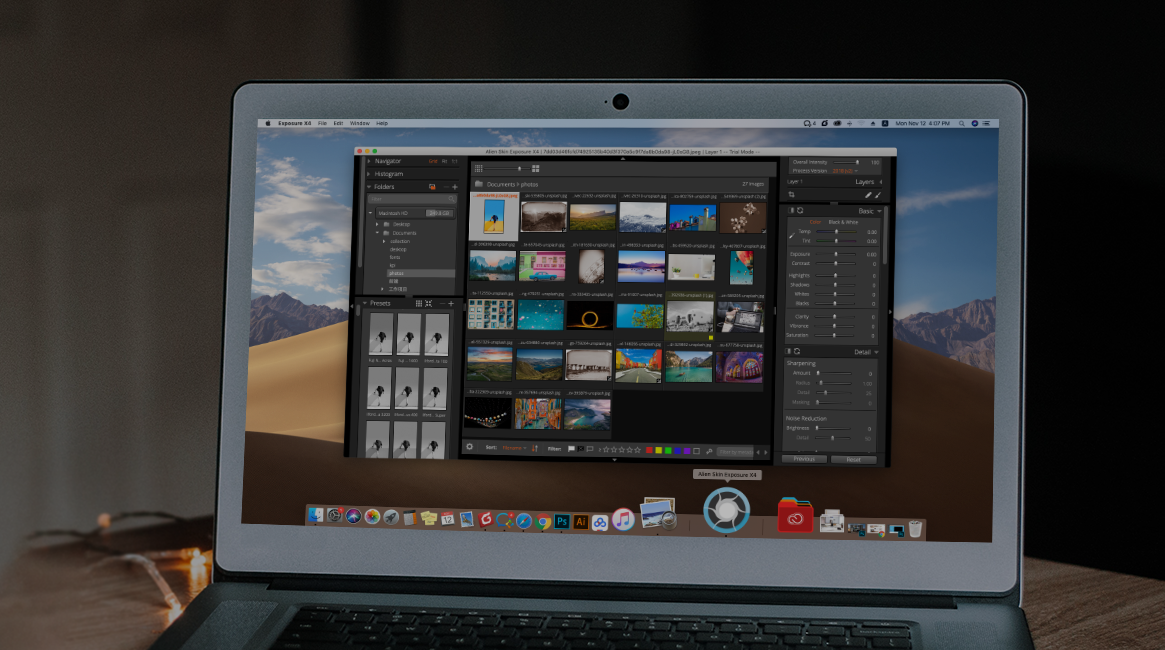Viewport: 1165px width, 650px height.
Task: Select the Color tab in Basic panel
Action: click(x=815, y=222)
